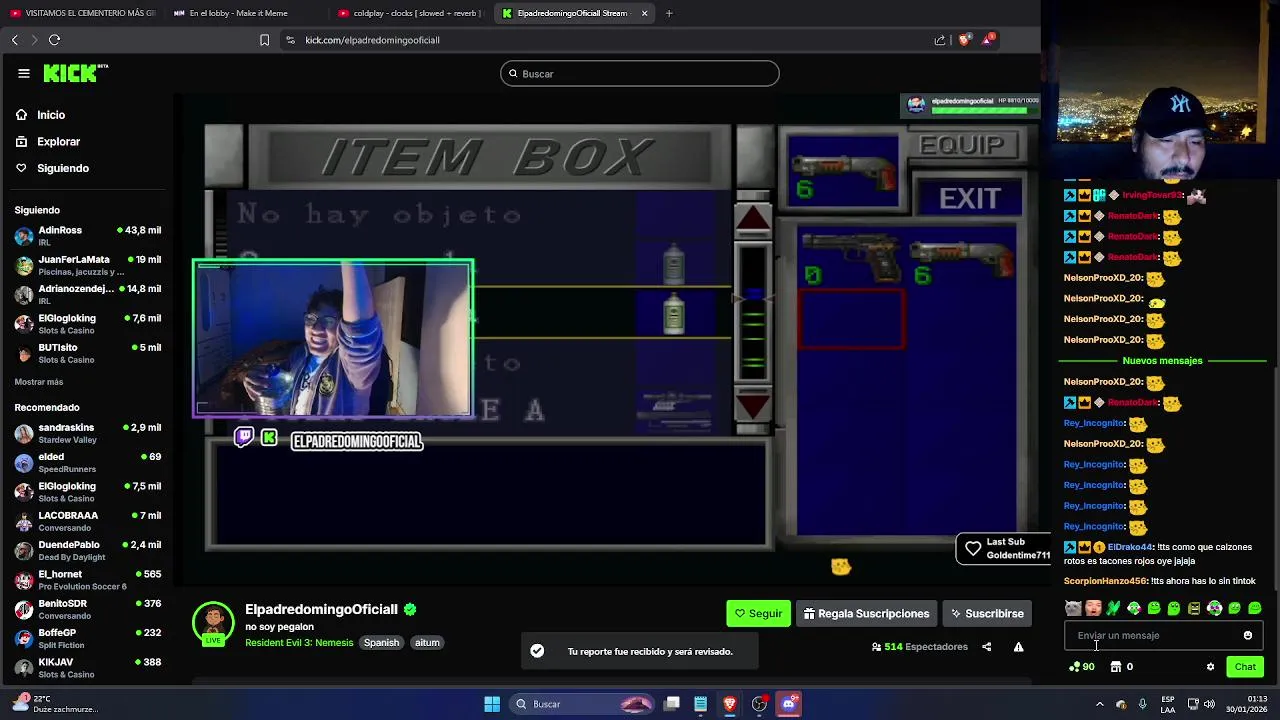Close the ElpadredomingoOficial Stream tab

coord(644,13)
